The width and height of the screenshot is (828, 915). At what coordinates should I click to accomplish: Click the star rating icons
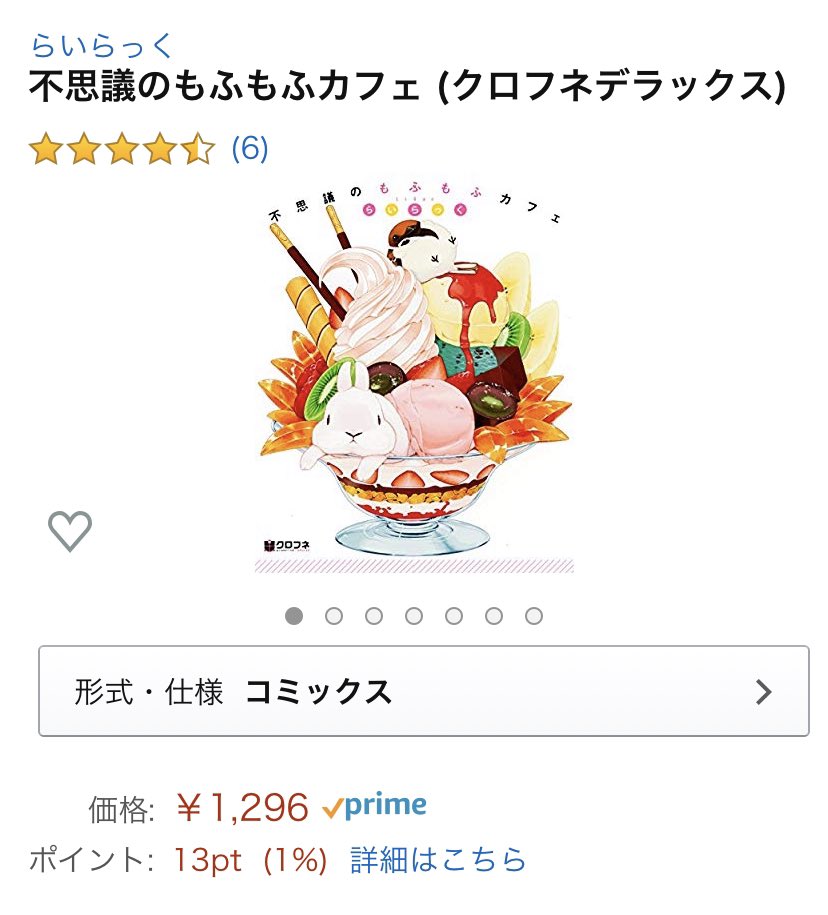click(123, 148)
